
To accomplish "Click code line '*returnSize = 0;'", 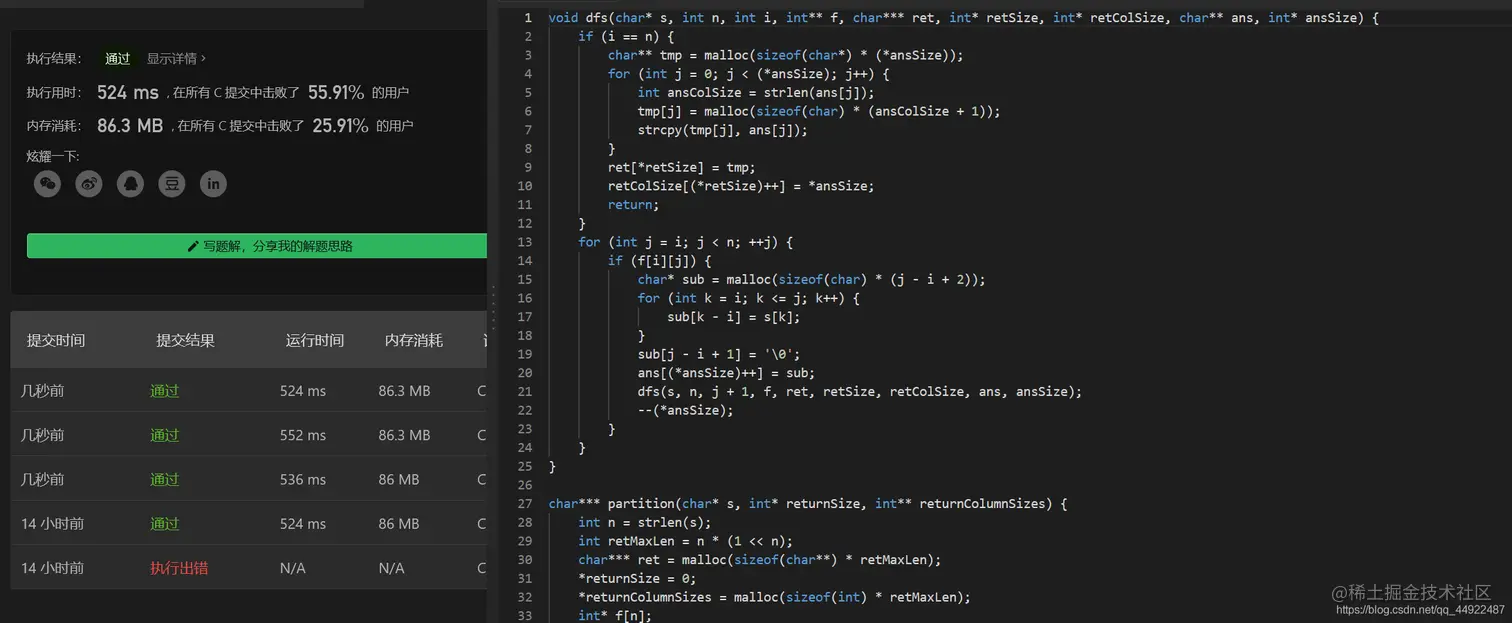I will [637, 578].
